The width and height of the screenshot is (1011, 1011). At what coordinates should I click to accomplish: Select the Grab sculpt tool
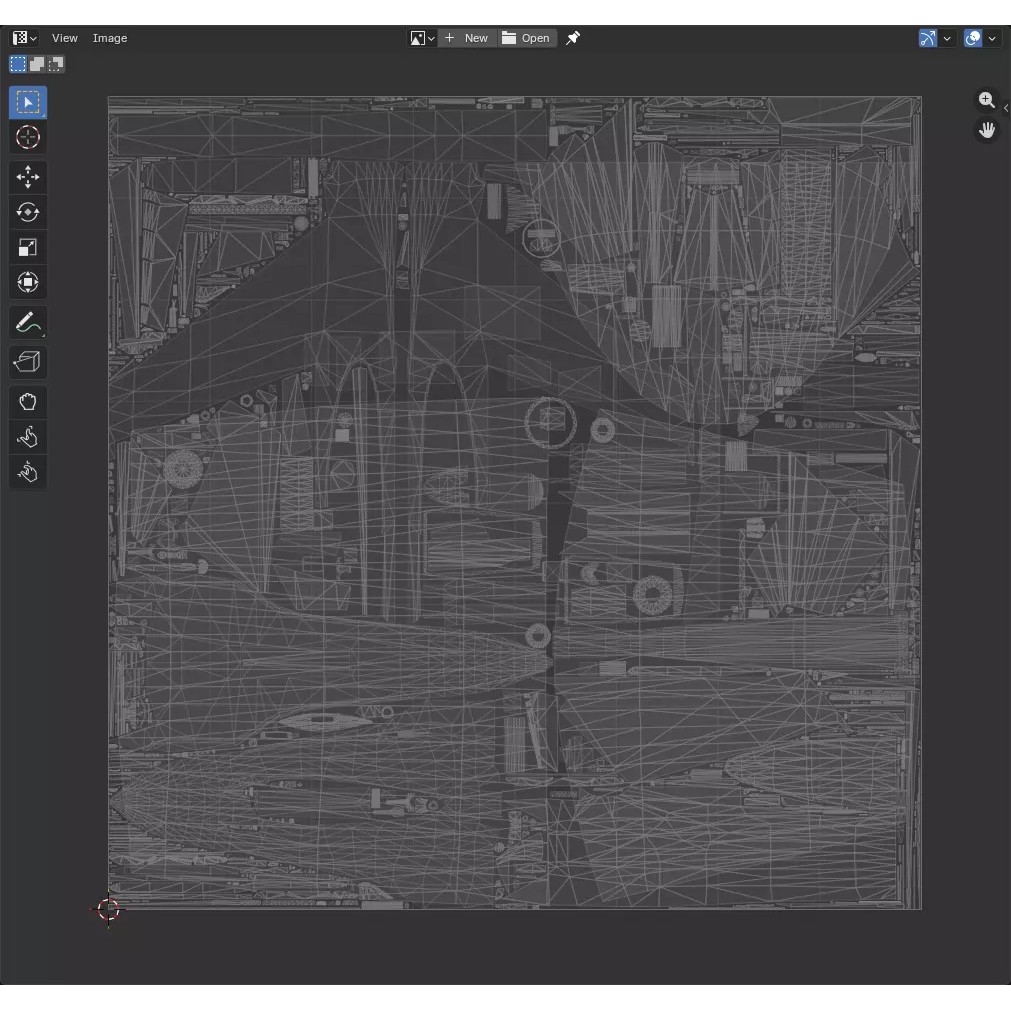28,402
